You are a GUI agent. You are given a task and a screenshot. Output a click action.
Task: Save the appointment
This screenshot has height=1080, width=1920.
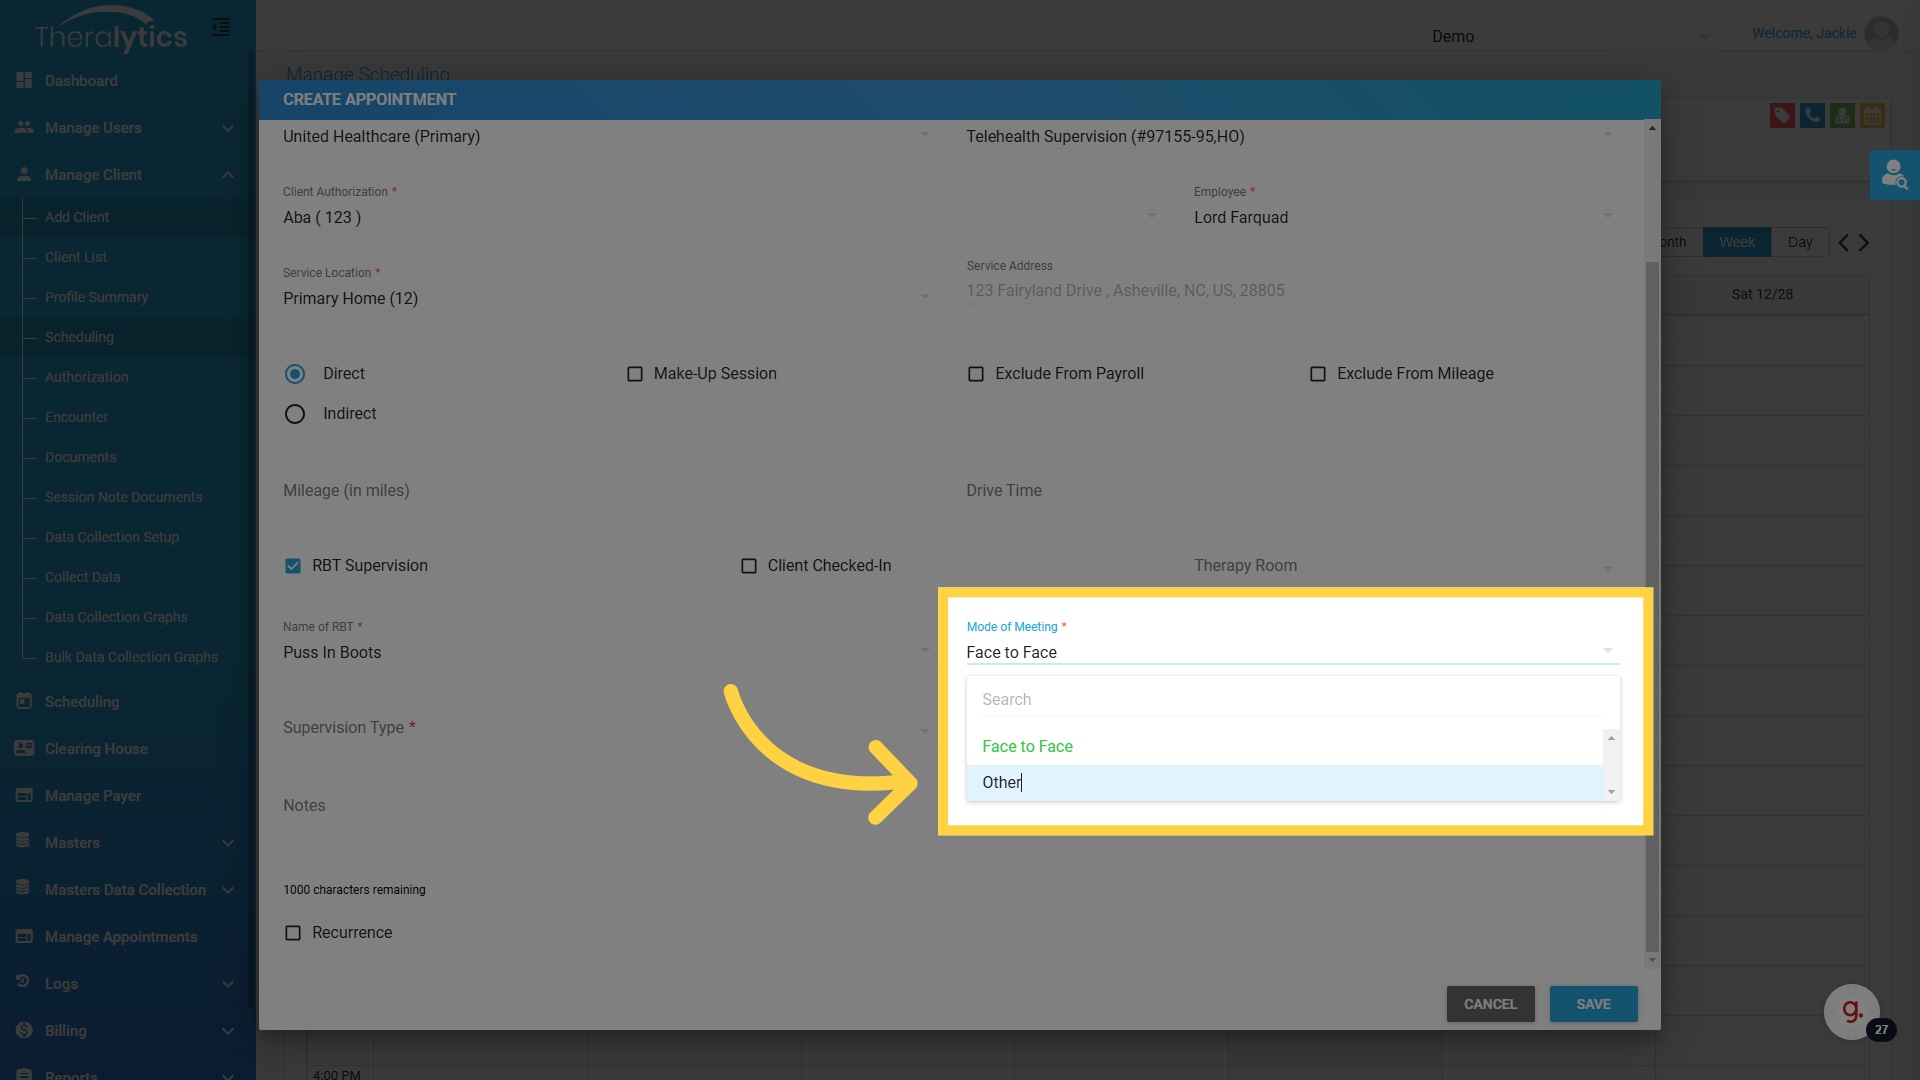[1593, 1004]
